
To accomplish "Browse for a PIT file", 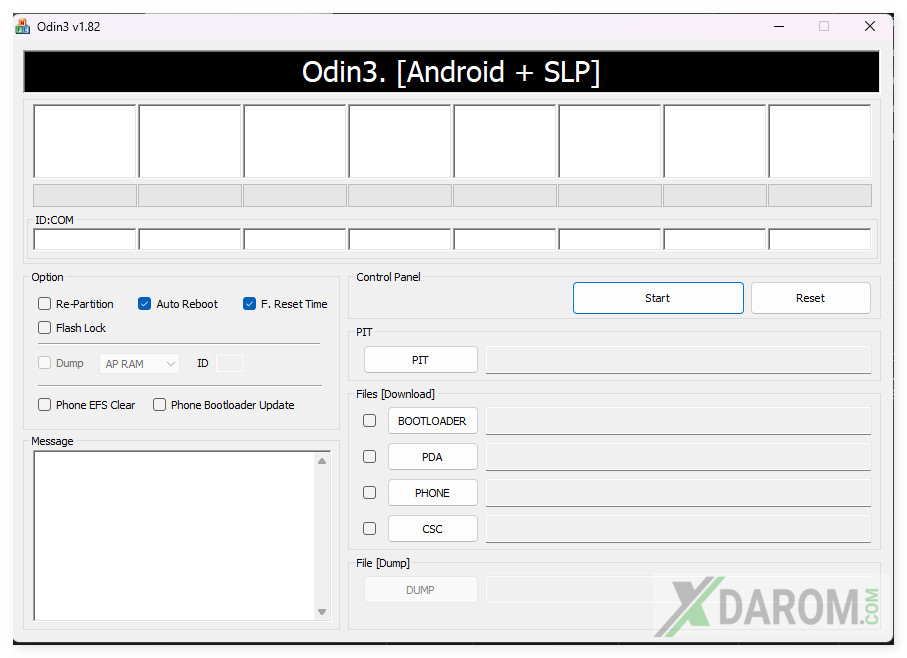I will click(x=420, y=360).
